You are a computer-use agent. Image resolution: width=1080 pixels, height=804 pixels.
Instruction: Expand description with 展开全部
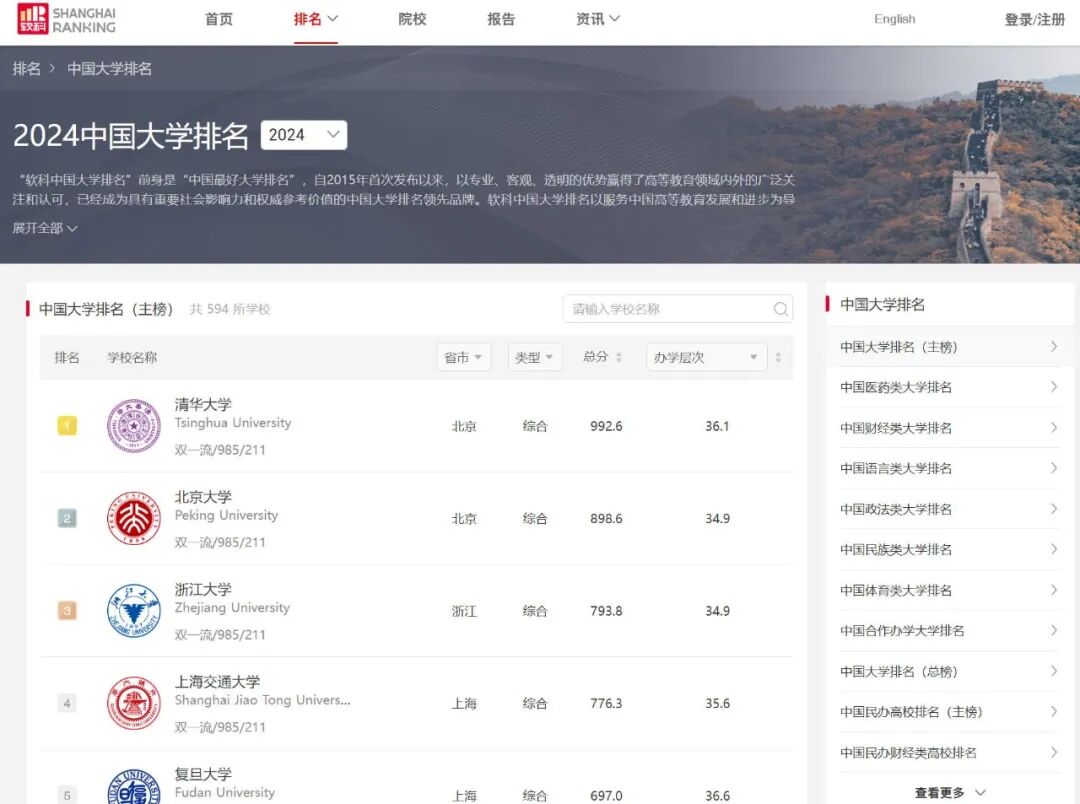45,228
